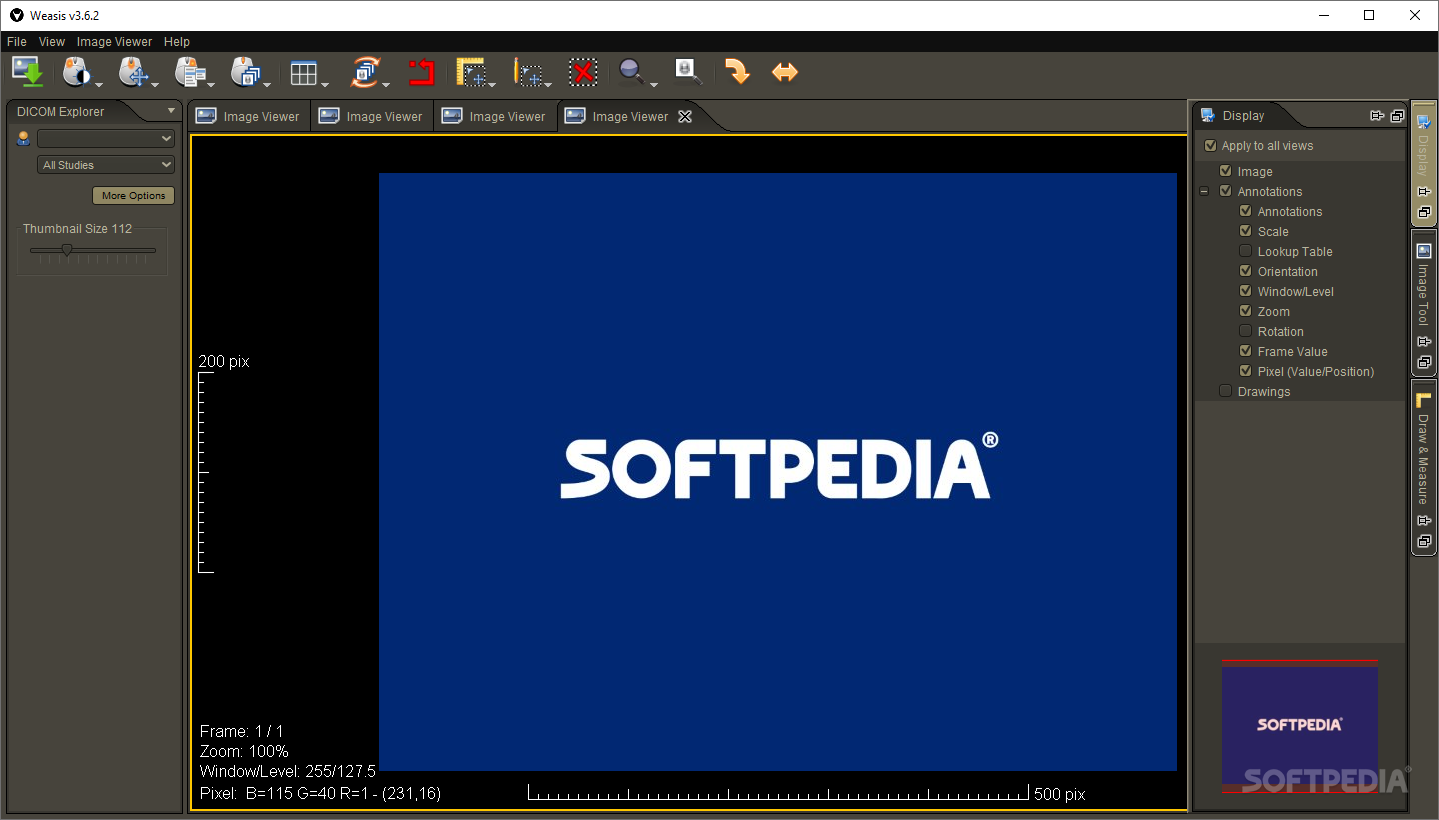
Task: Uncheck the parent Annotations group checkbox
Action: 1226,191
